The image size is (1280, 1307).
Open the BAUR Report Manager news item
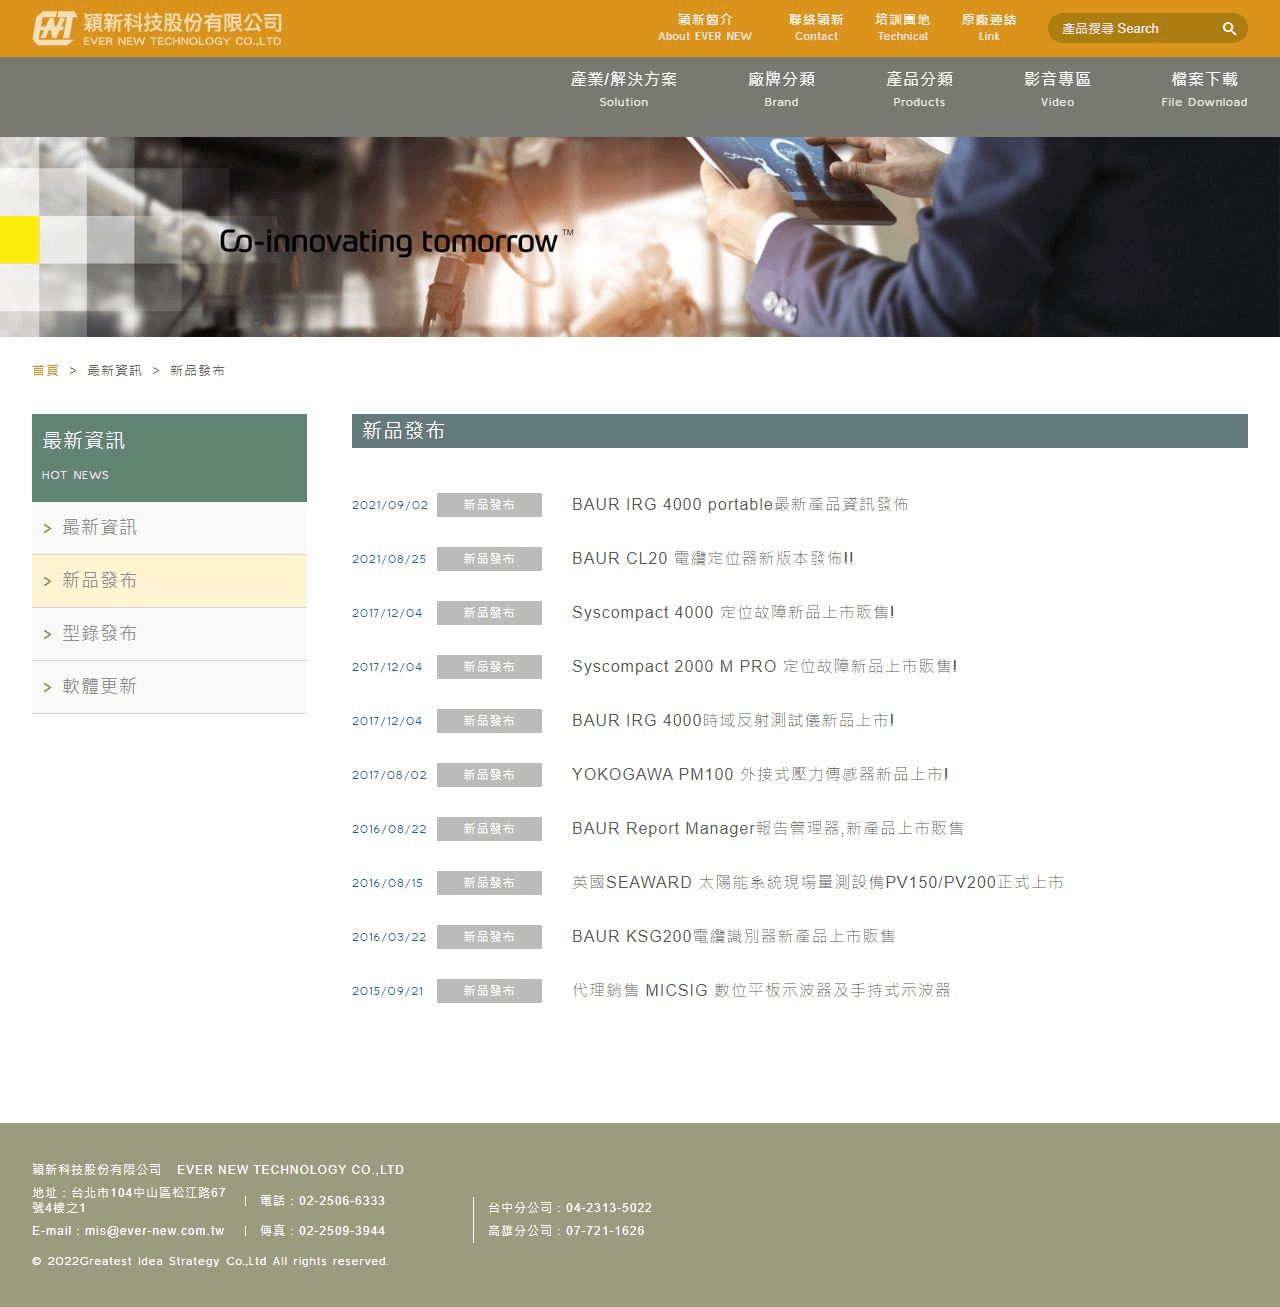[x=768, y=829]
